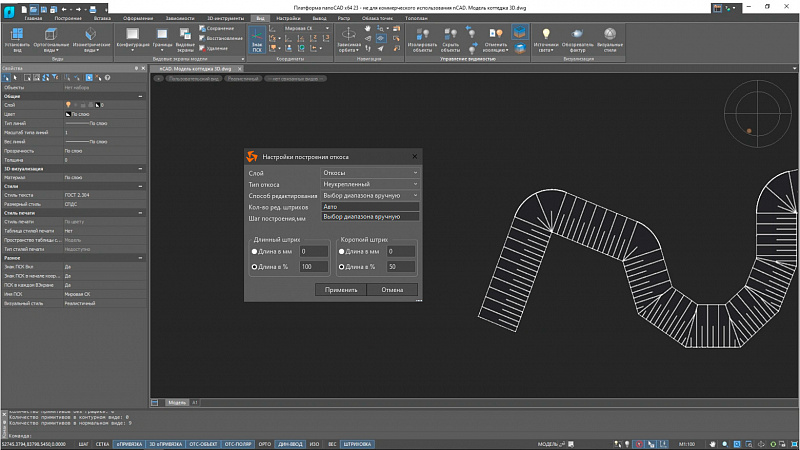
Task: Open the Мировая СК coordinate system dropdown
Action: click(x=305, y=29)
